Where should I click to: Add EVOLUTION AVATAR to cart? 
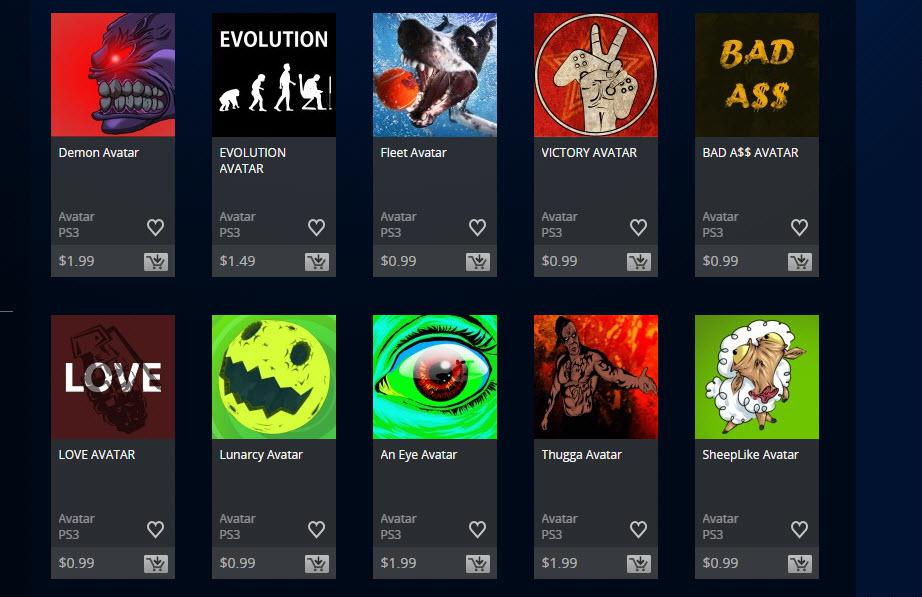click(x=317, y=262)
